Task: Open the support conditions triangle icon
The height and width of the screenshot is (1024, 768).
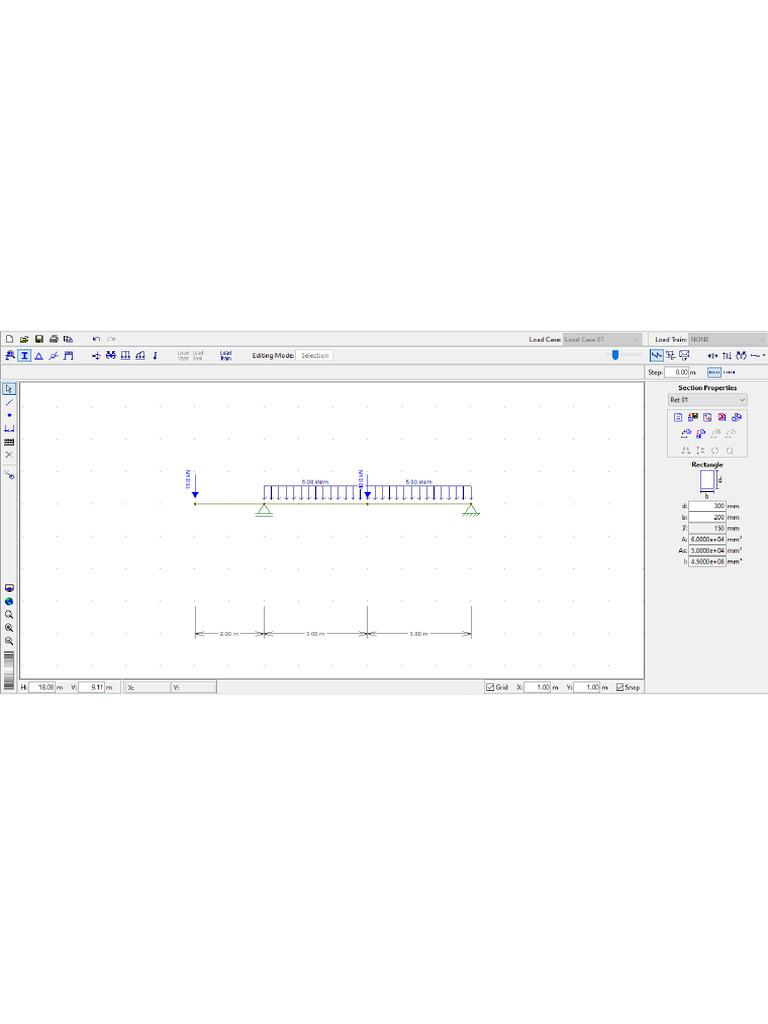Action: [x=39, y=356]
